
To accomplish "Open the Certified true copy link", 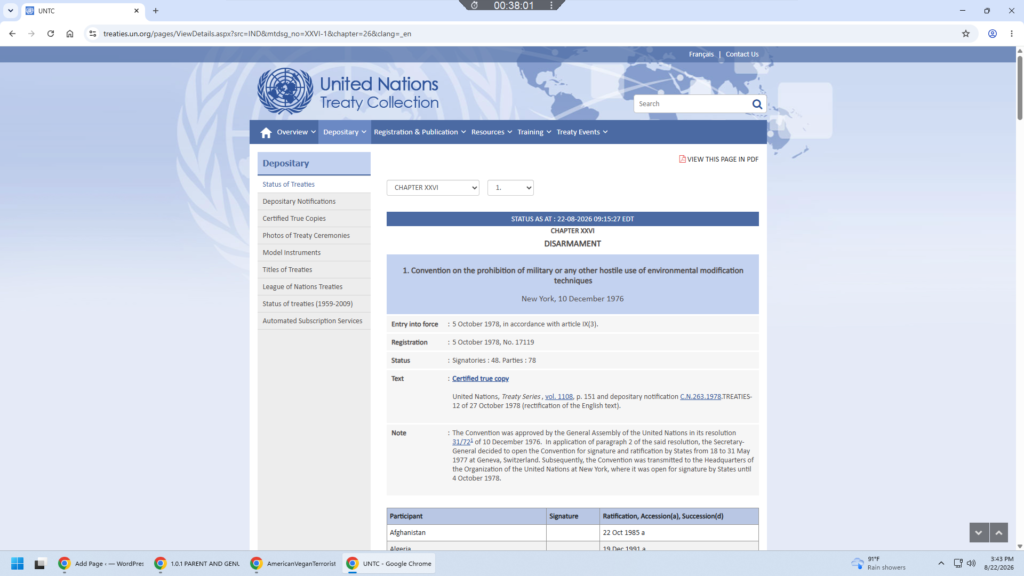I will coord(480,378).
